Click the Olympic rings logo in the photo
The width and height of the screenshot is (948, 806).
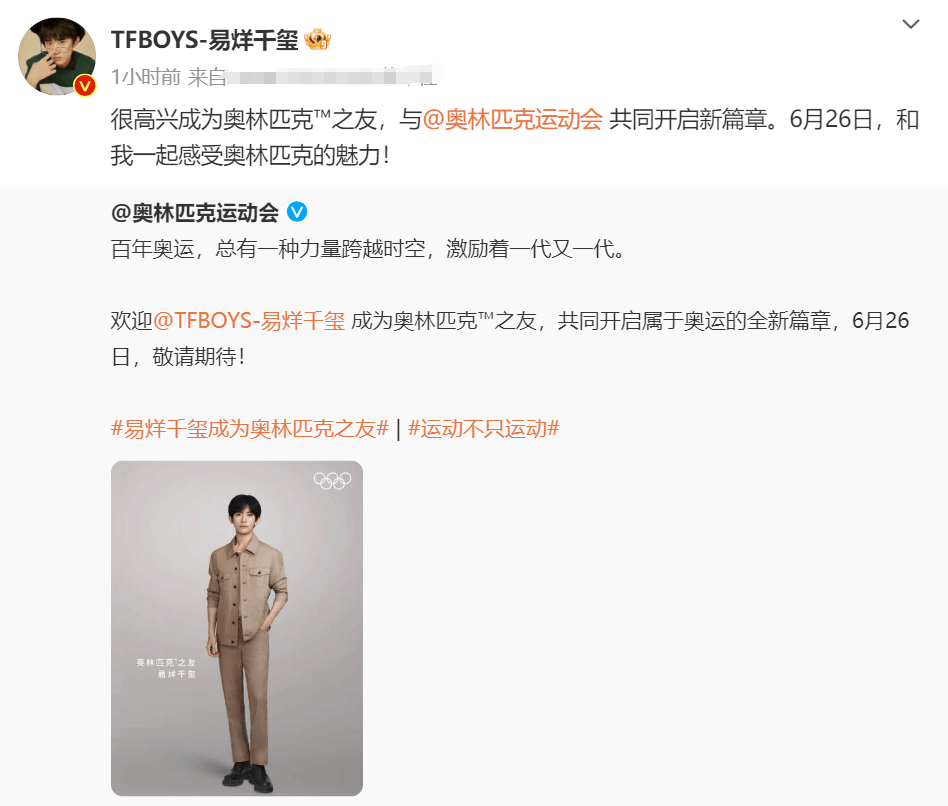(x=332, y=480)
